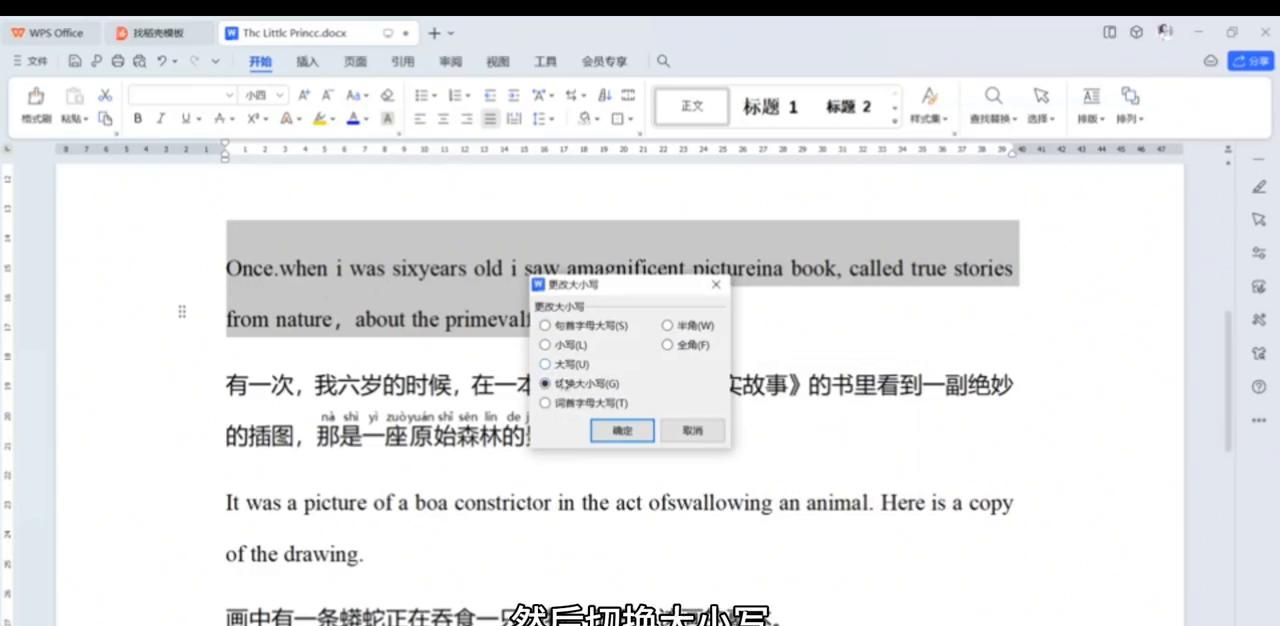The width and height of the screenshot is (1280, 626).
Task: Select the 半角(W) half-width radio button
Action: (x=667, y=325)
